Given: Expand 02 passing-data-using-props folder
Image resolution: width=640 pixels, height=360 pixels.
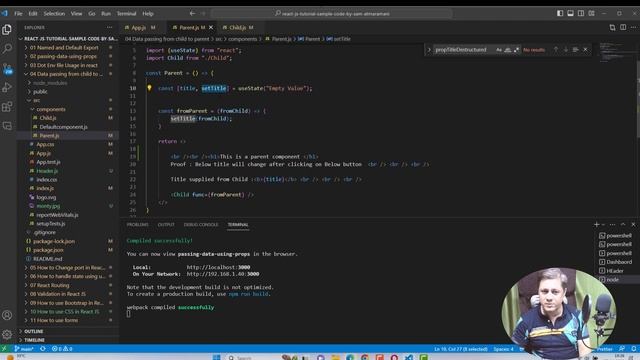Looking at the screenshot, I should tap(63, 56).
